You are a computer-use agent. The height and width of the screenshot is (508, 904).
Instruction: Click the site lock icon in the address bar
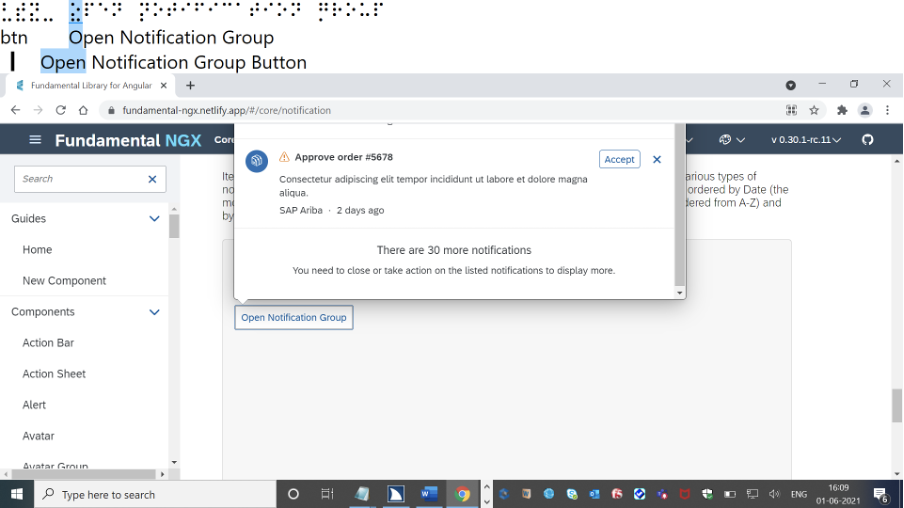click(111, 110)
